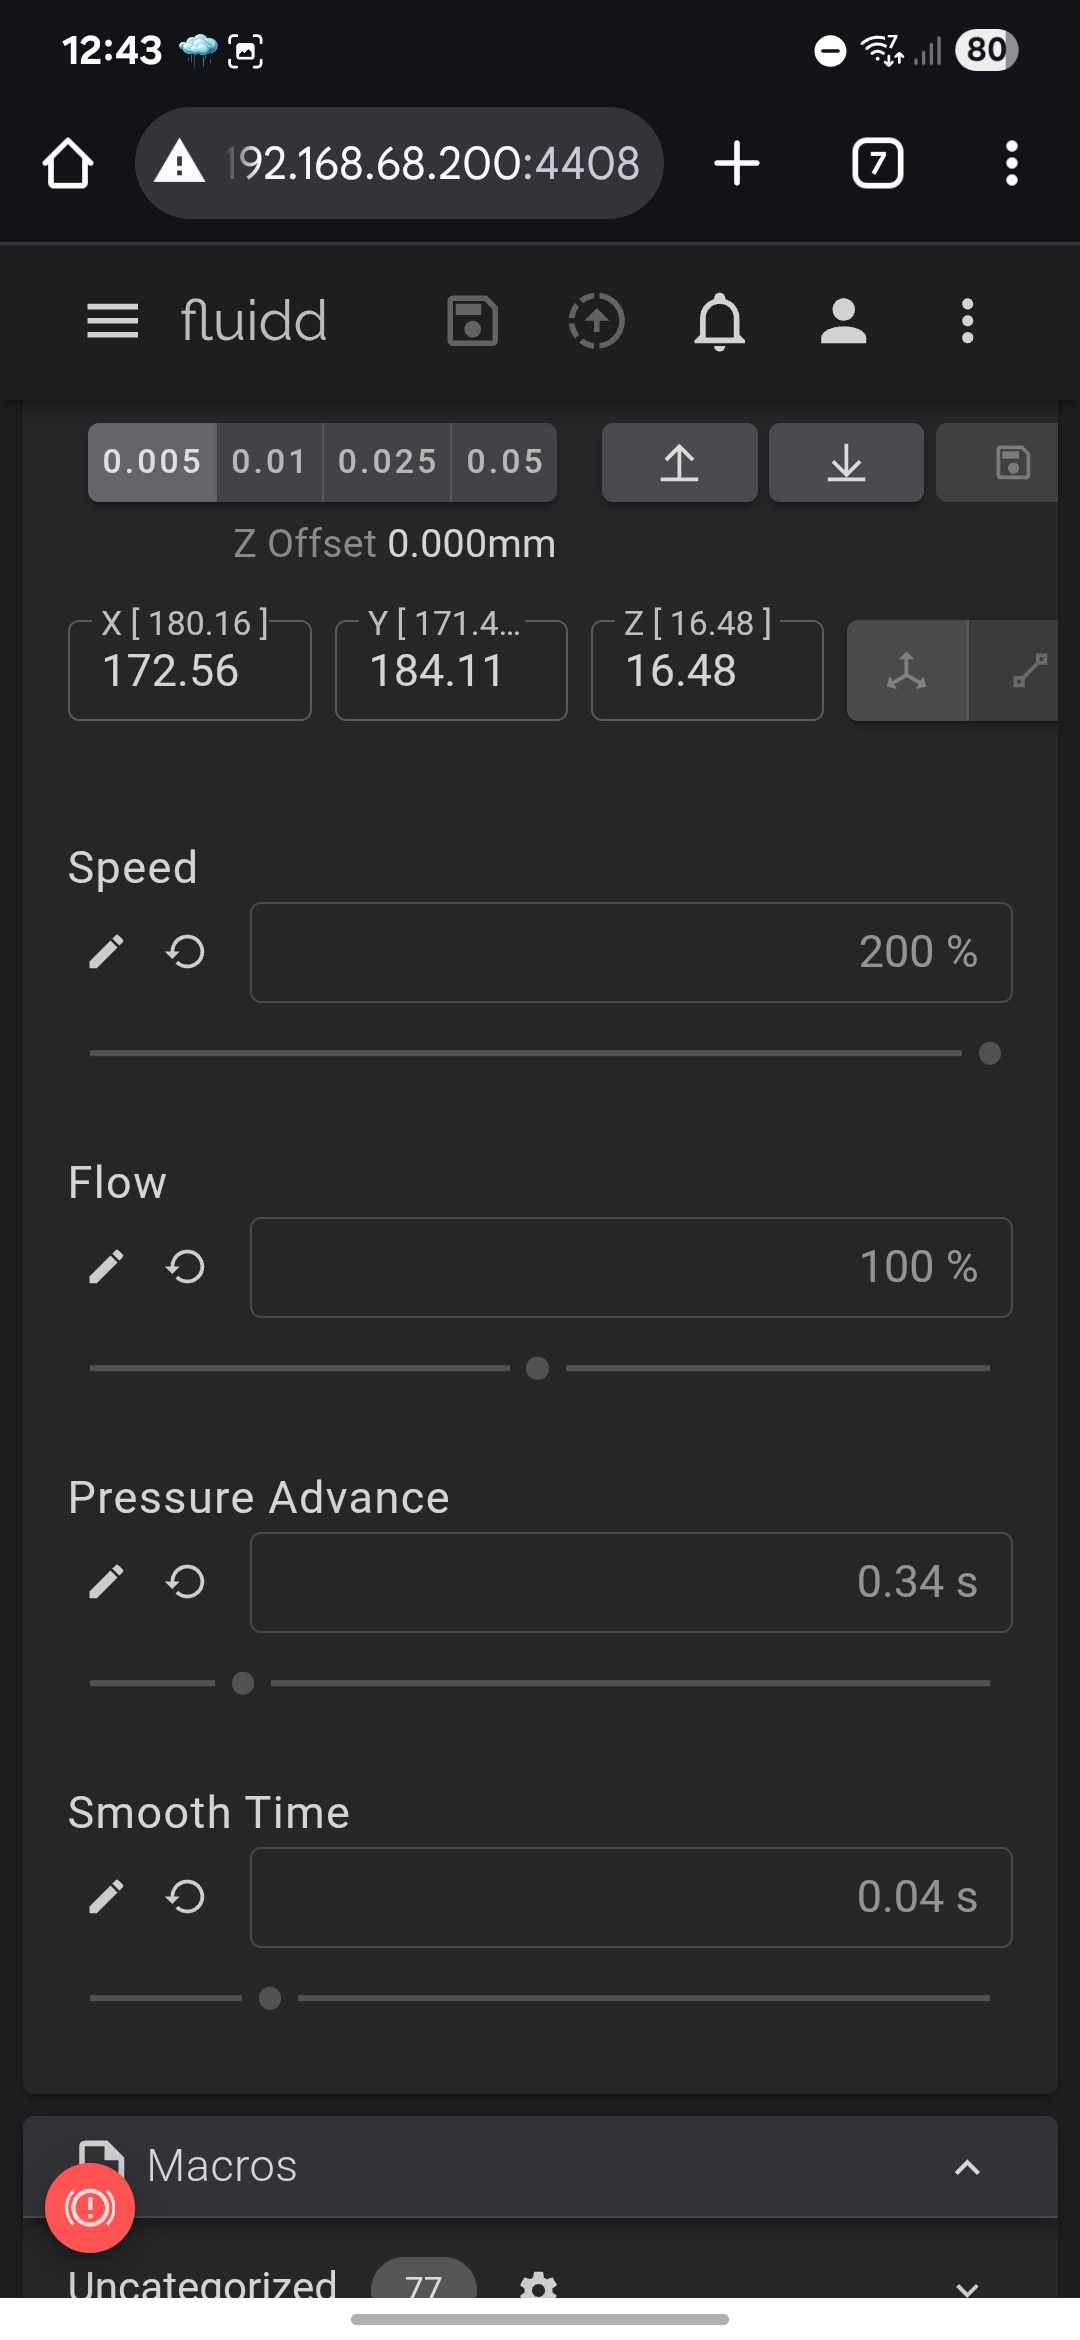Screen dimensions: 1080x2340
Task: Click the Pressure Advance edit pencil icon
Action: coord(106,1582)
